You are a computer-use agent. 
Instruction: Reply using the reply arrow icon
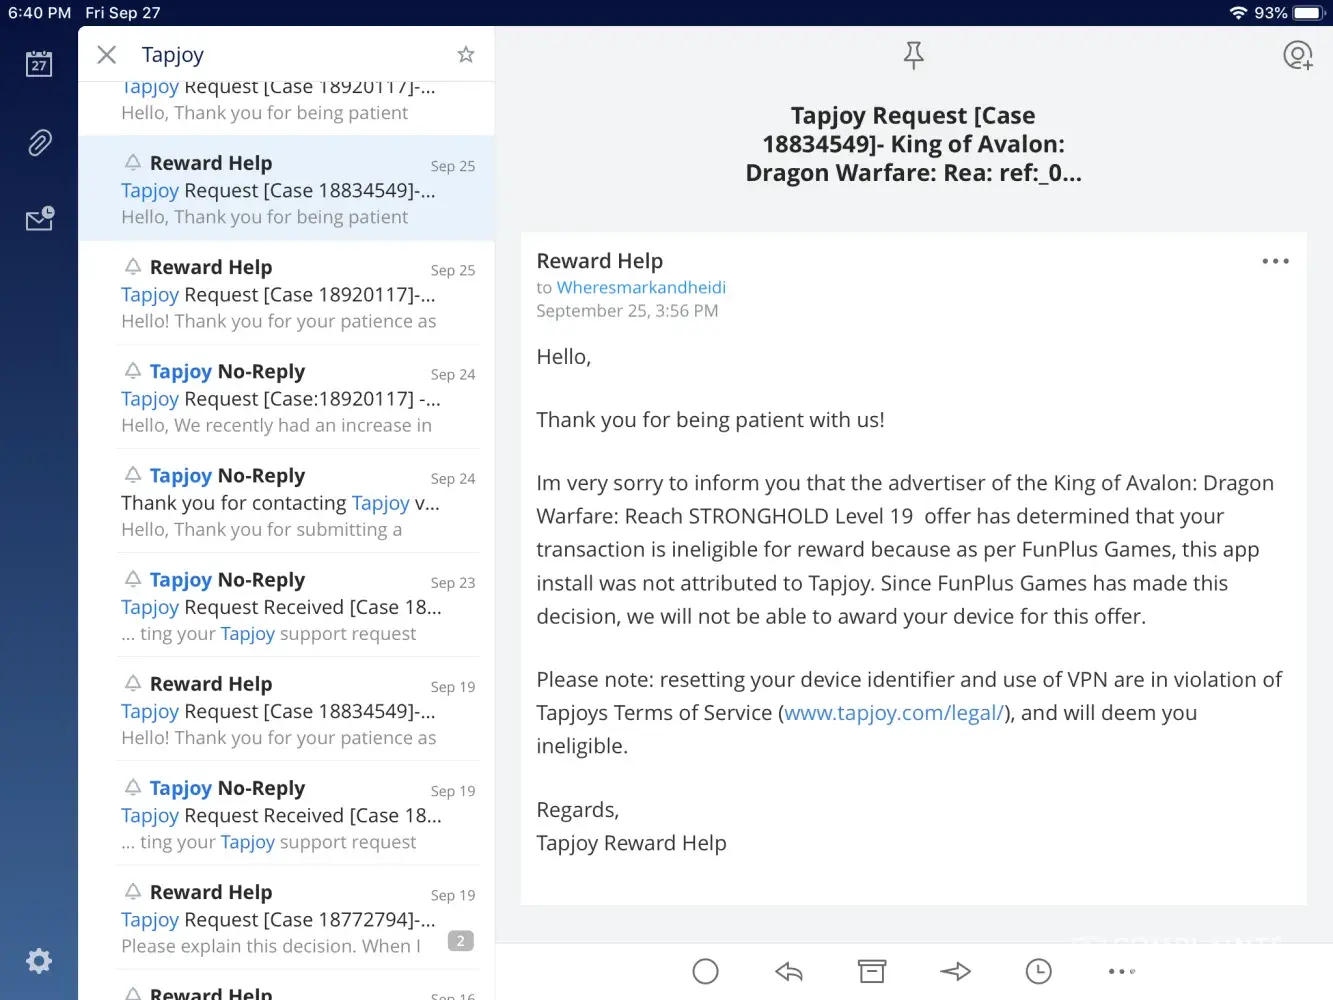(x=789, y=971)
